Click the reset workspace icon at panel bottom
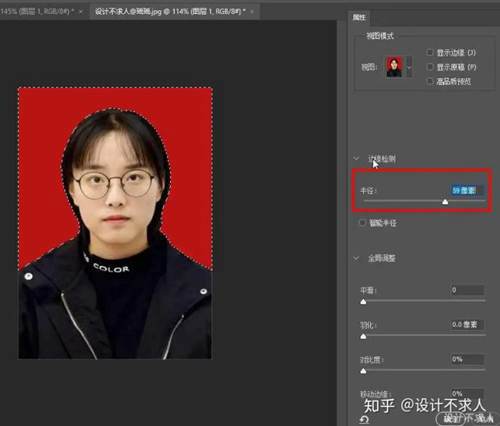 364,420
